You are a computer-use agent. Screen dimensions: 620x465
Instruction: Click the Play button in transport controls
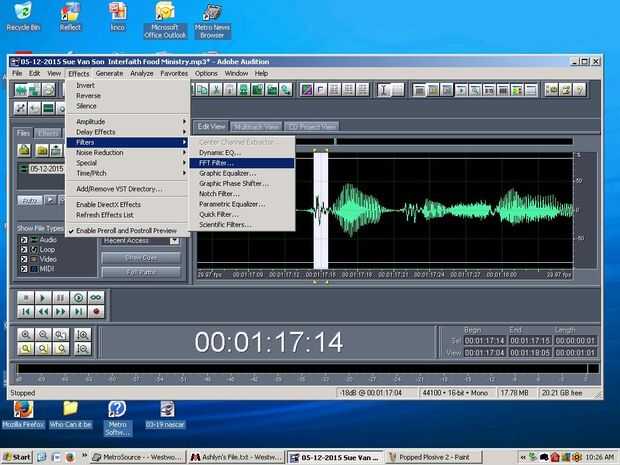pyautogui.click(x=42, y=298)
